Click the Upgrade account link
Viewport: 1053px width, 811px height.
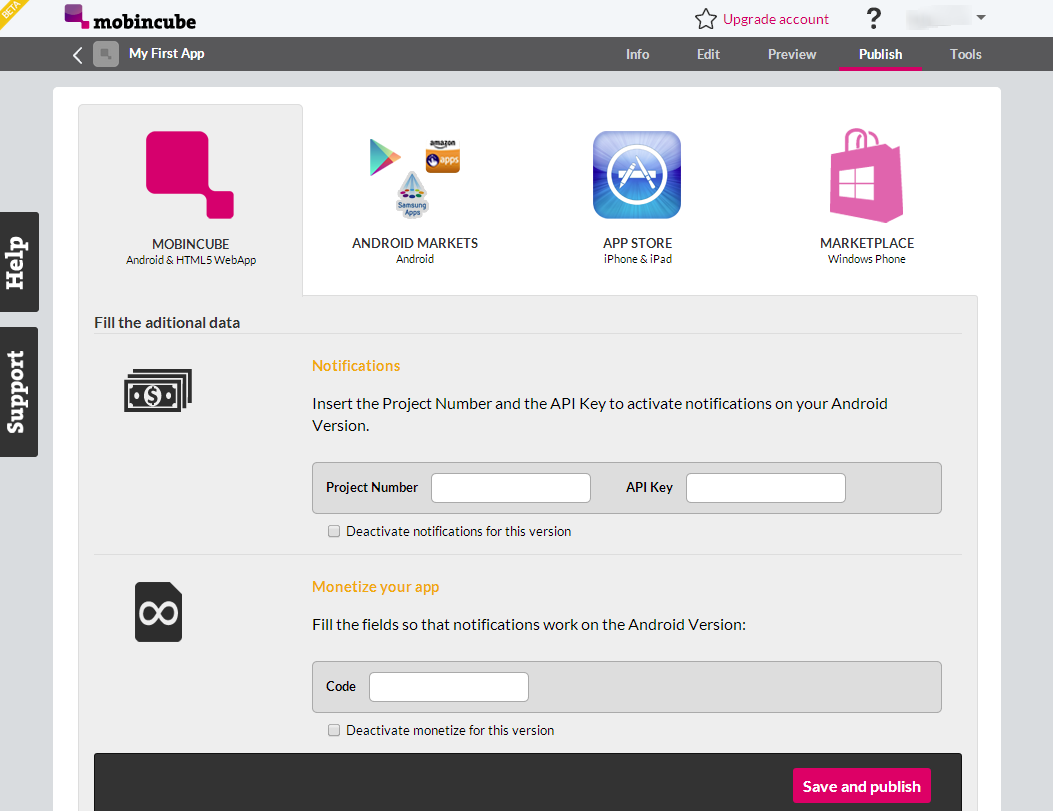[x=776, y=19]
